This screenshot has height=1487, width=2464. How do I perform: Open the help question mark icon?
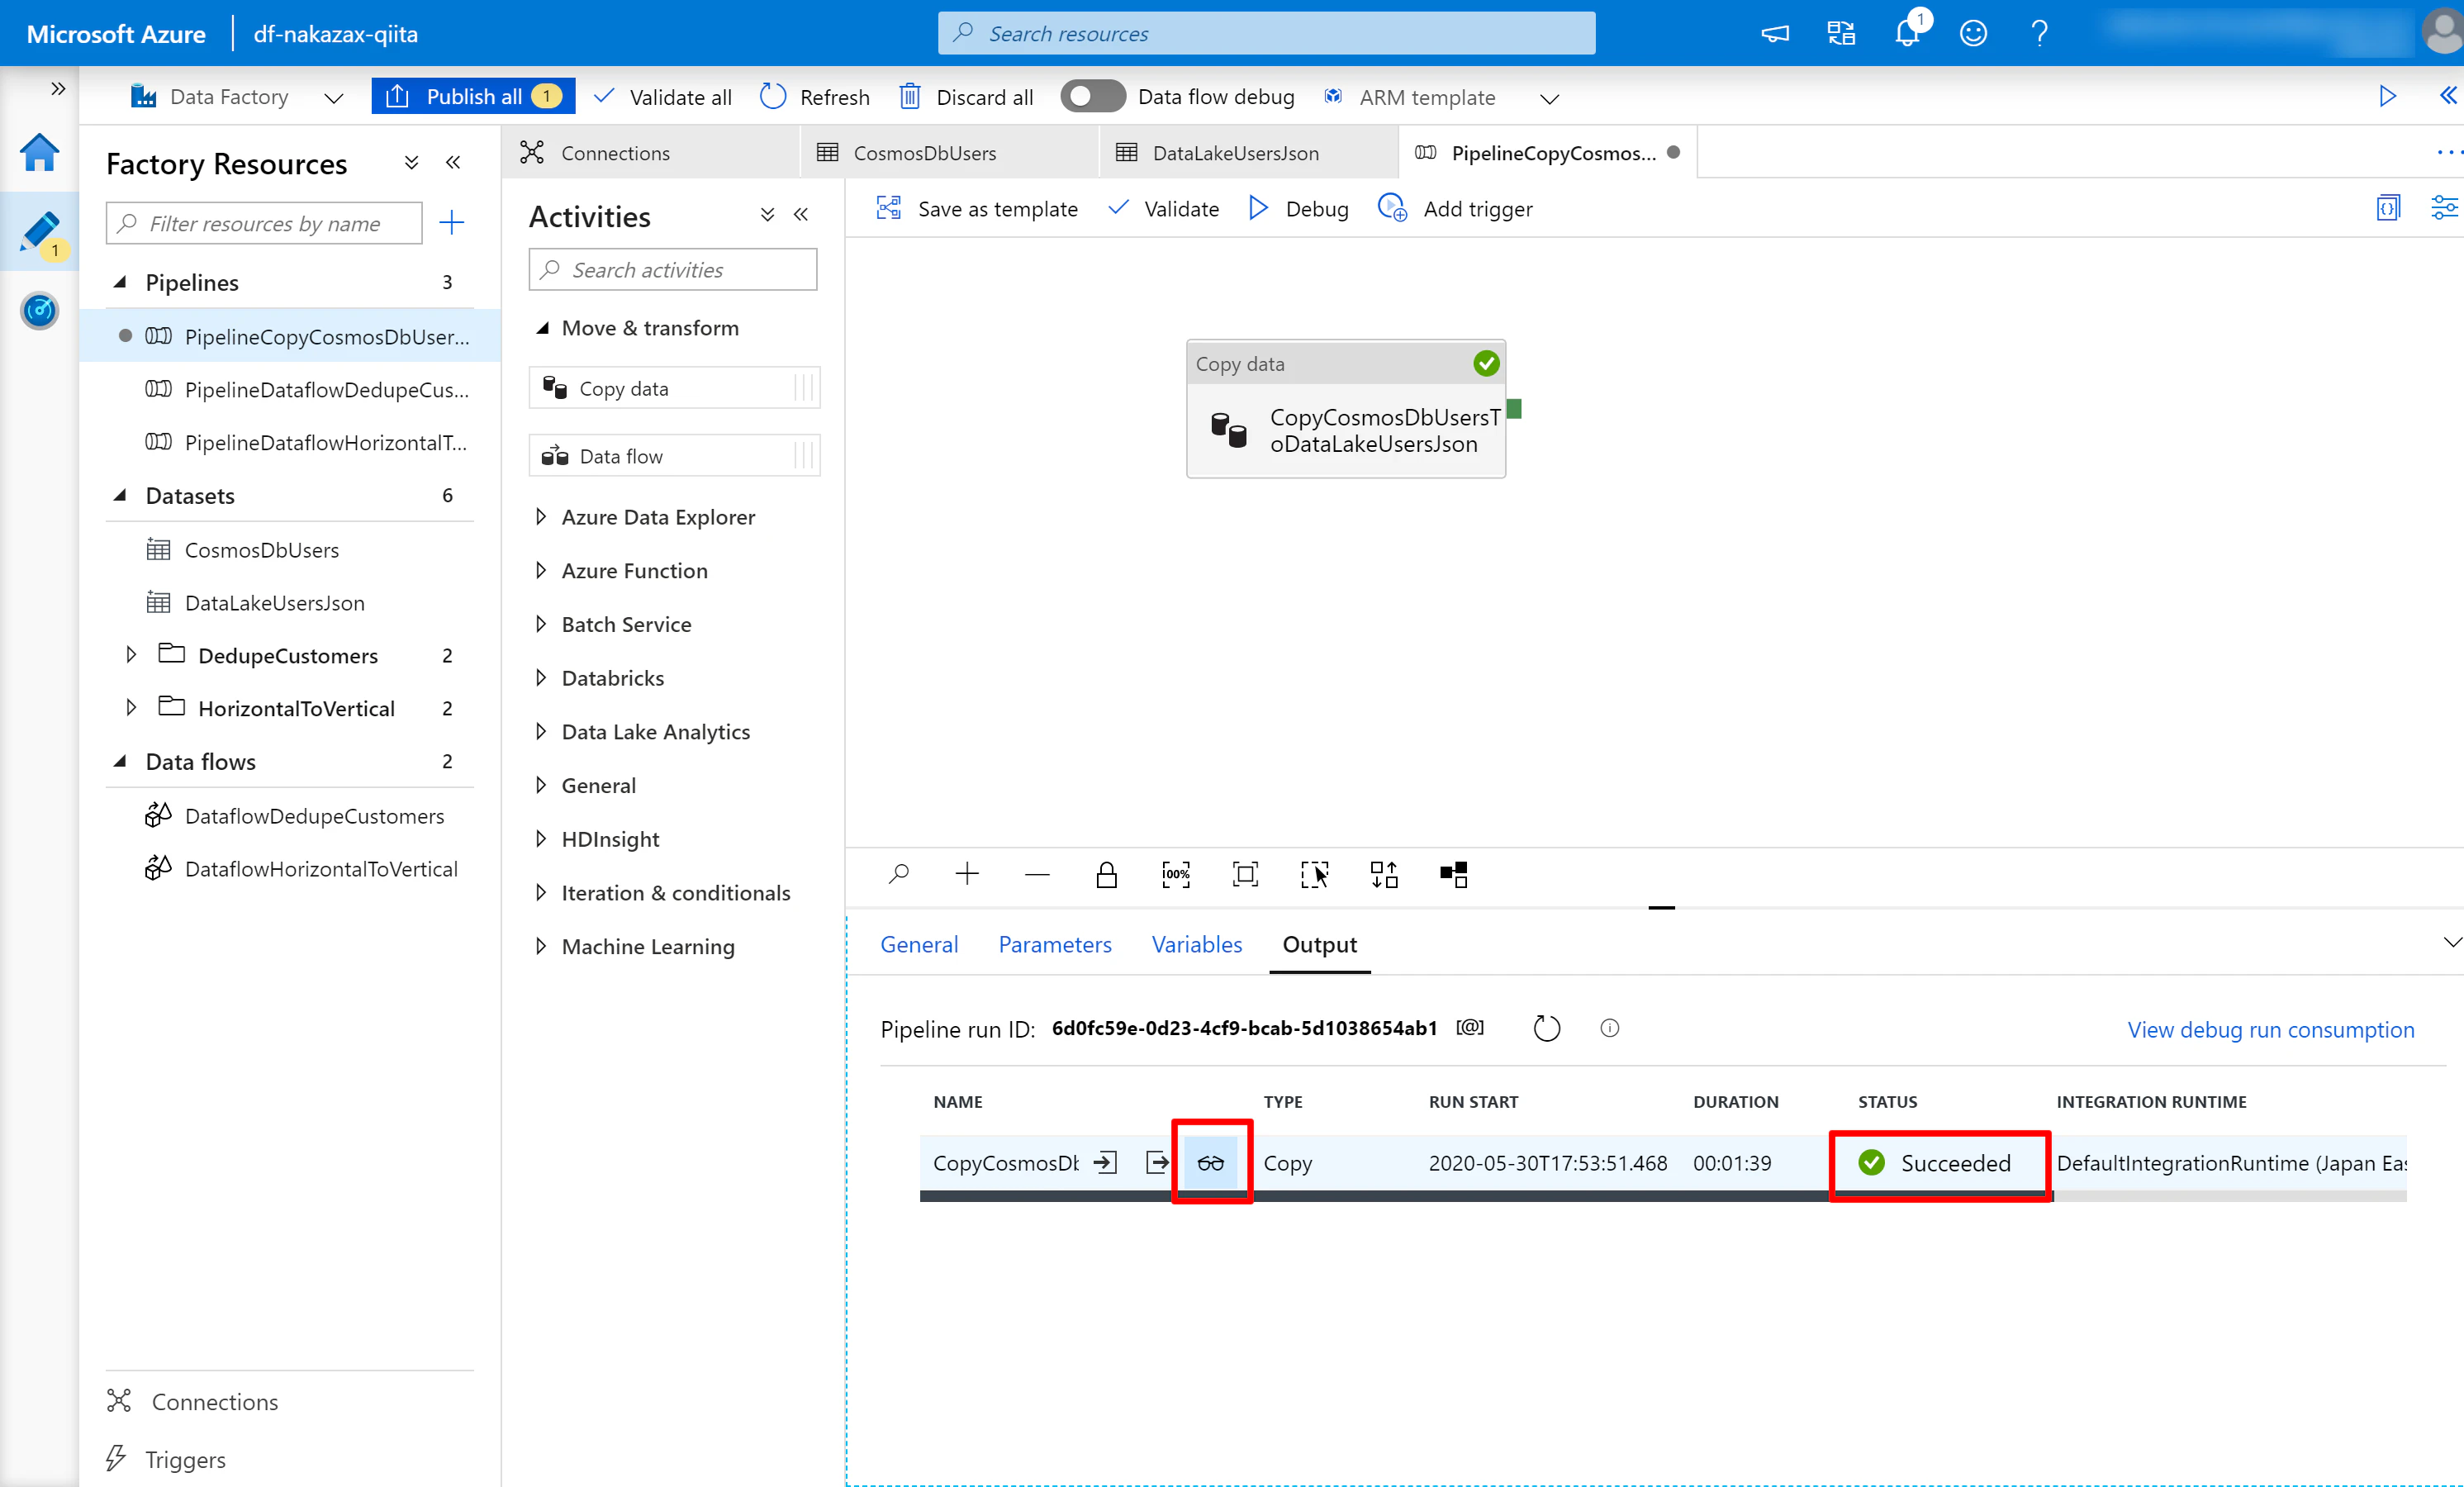coord(2039,34)
